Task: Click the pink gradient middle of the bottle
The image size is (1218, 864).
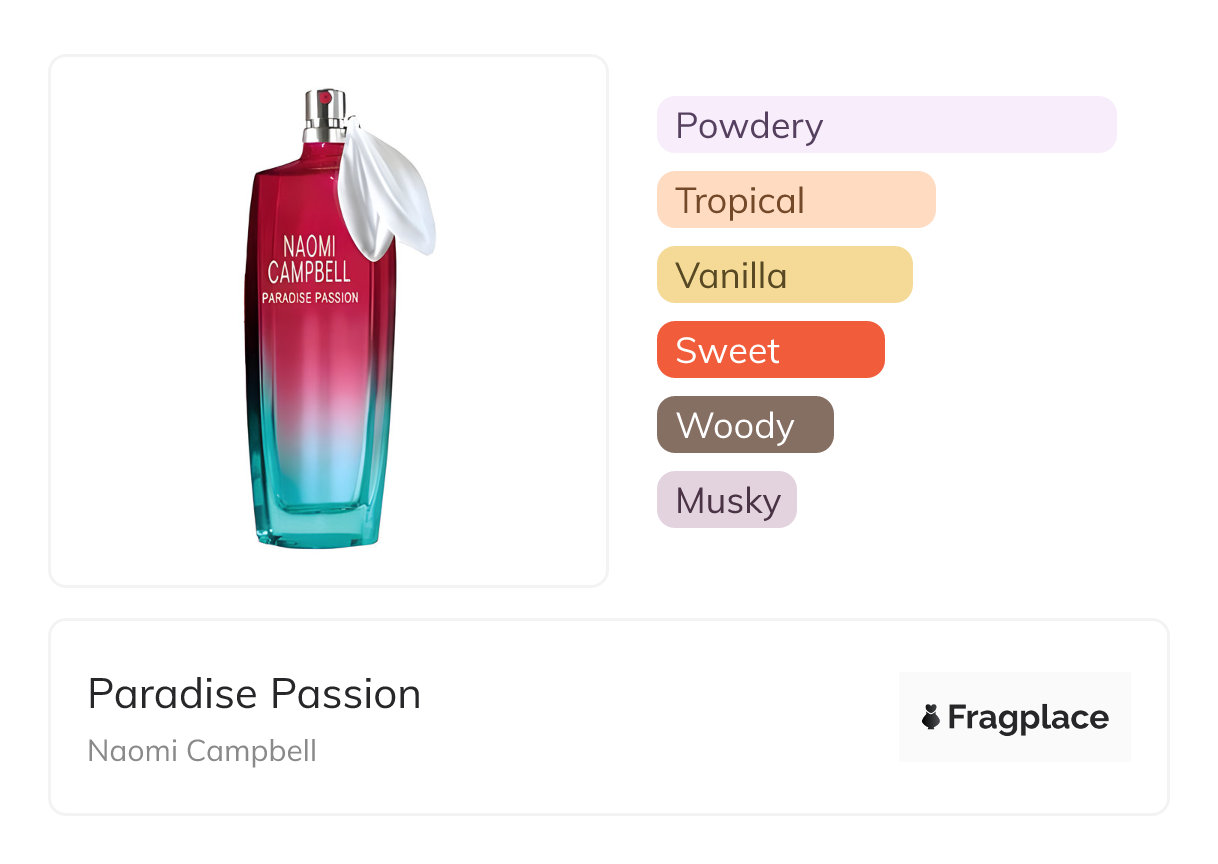Action: [318, 390]
